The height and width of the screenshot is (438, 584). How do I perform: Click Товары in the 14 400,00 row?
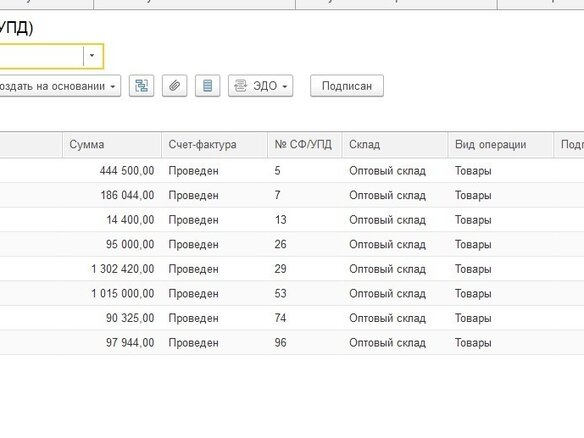click(x=473, y=220)
